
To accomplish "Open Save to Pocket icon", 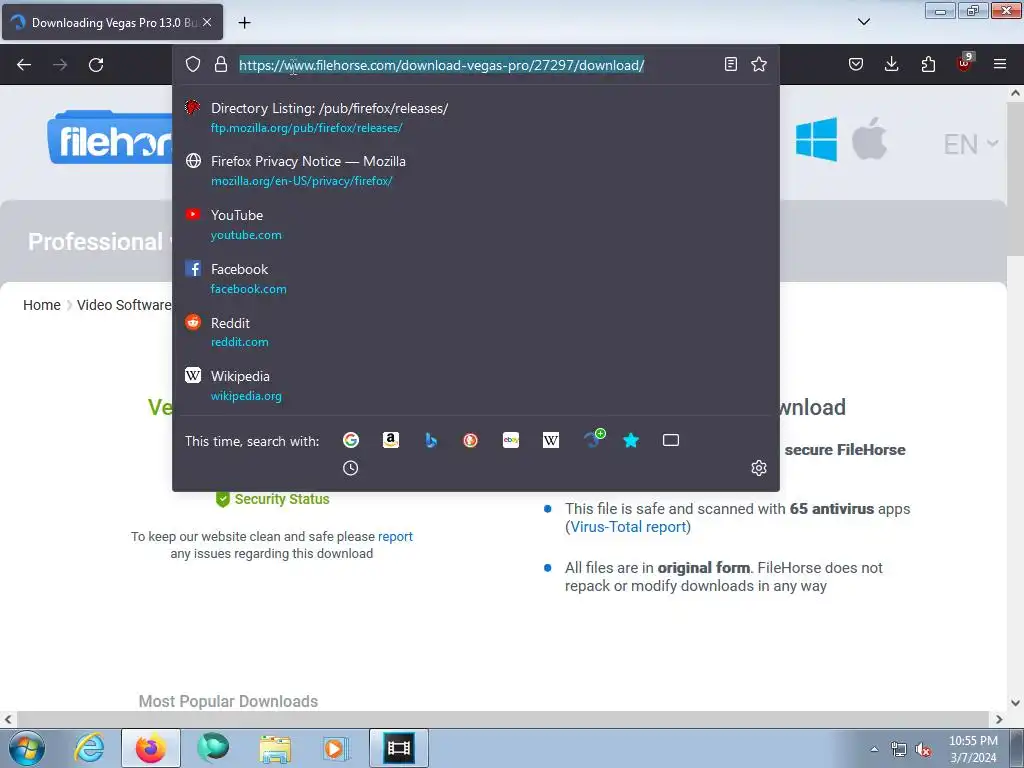I will pyautogui.click(x=856, y=64).
